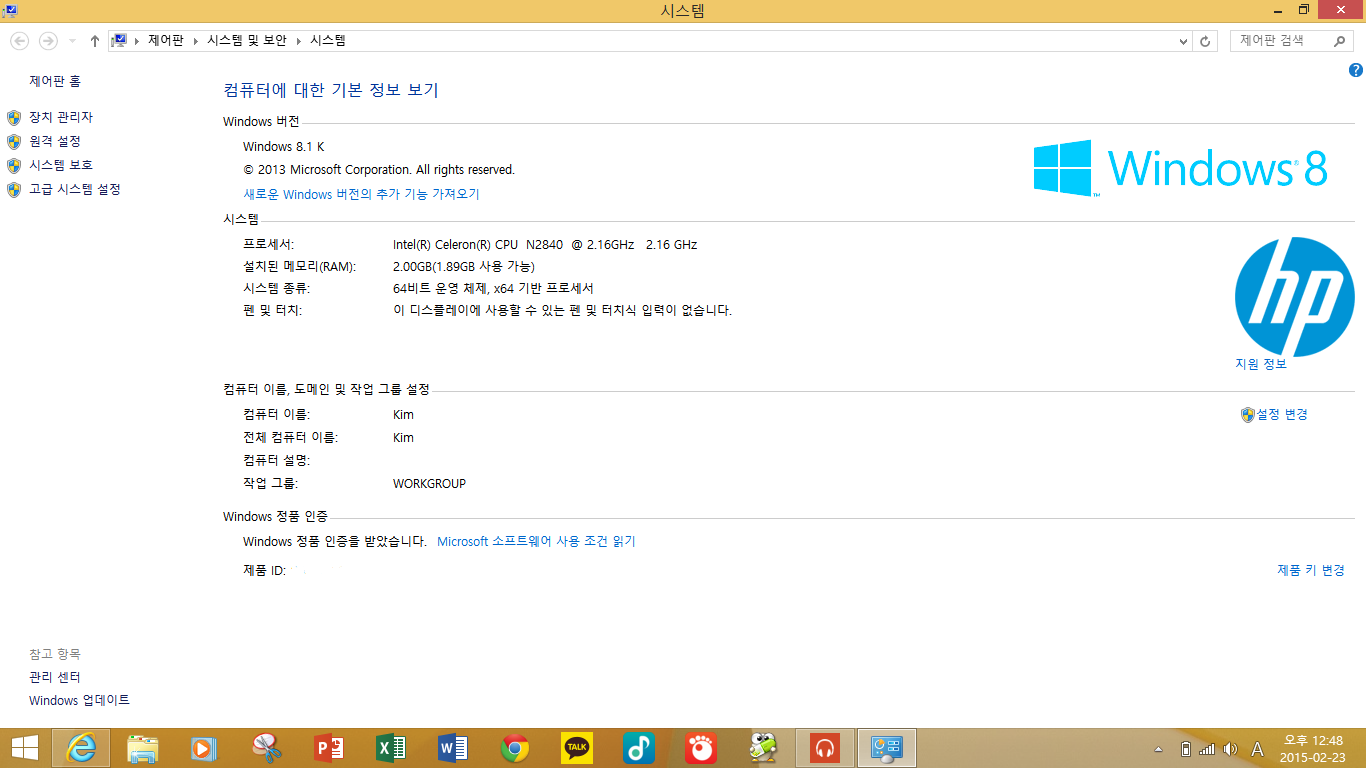Select 시스템 및 보안 in the breadcrumb
Image resolution: width=1366 pixels, height=768 pixels.
pyautogui.click(x=246, y=41)
